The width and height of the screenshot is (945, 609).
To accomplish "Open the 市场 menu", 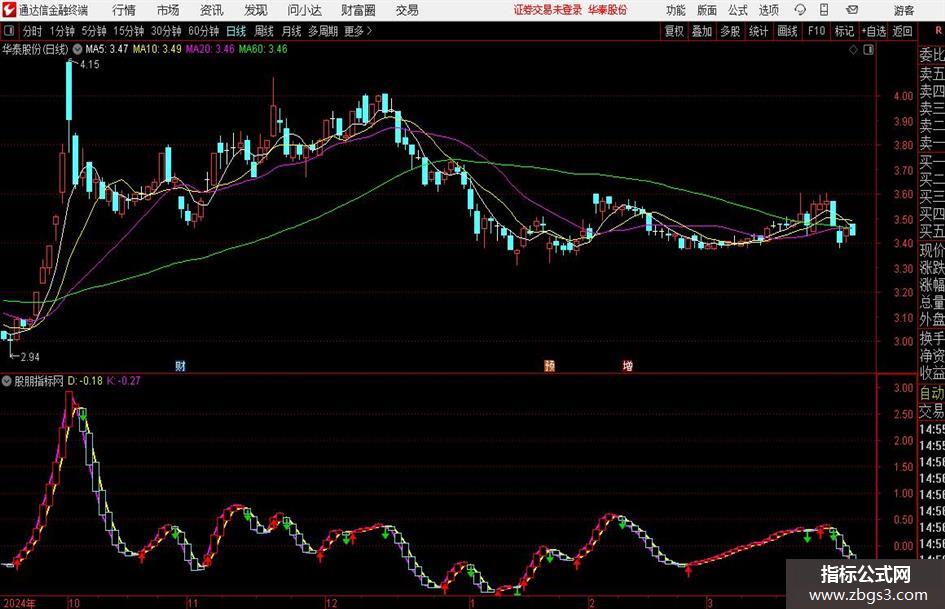I will pyautogui.click(x=168, y=10).
